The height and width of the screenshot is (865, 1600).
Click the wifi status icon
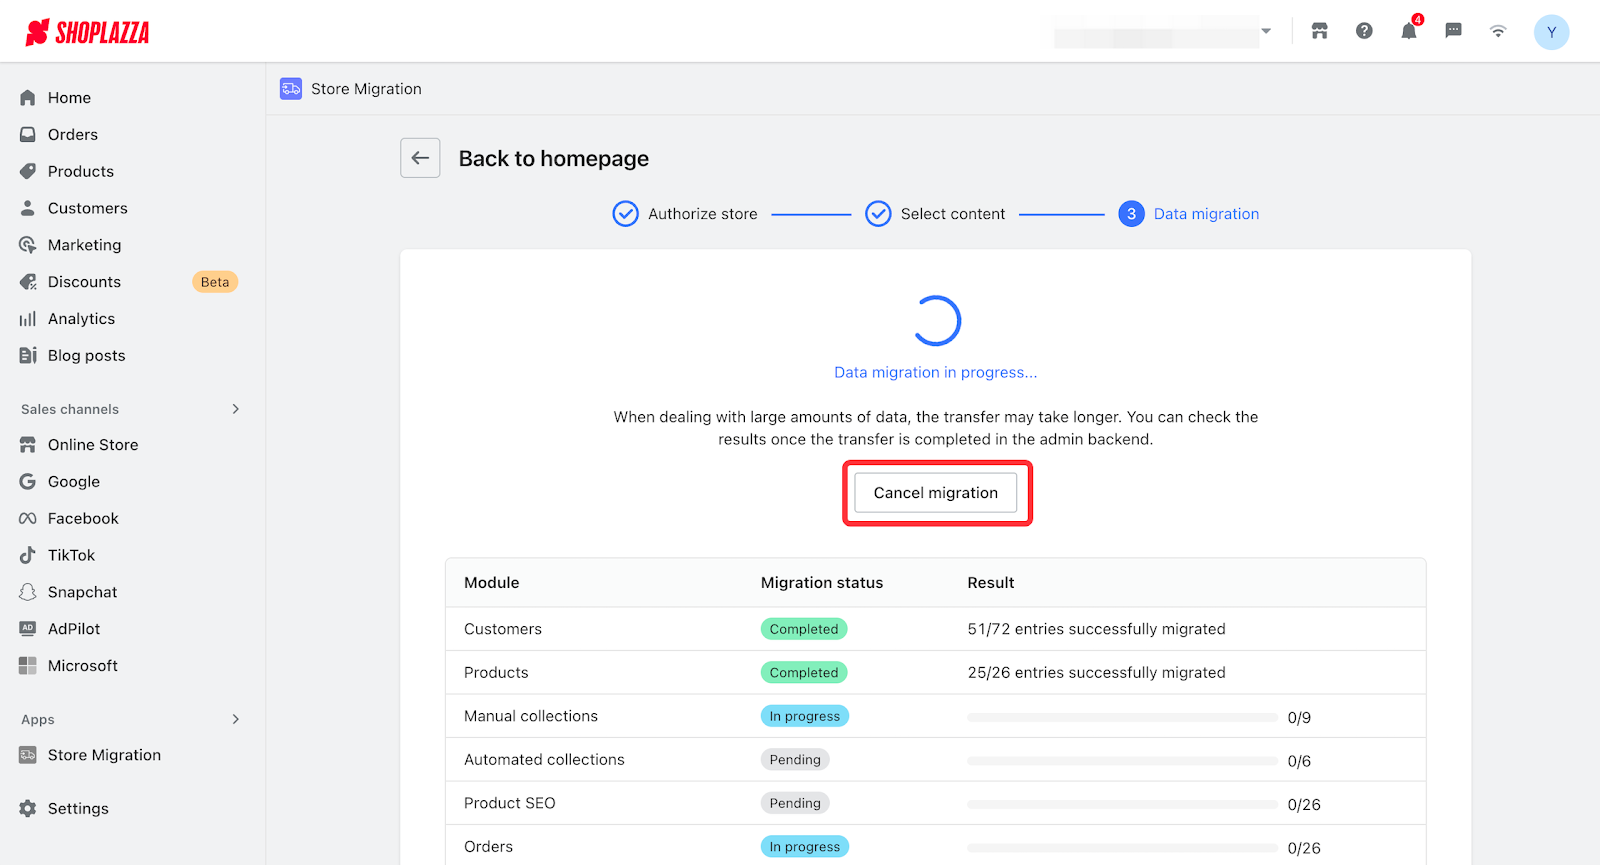1498,31
